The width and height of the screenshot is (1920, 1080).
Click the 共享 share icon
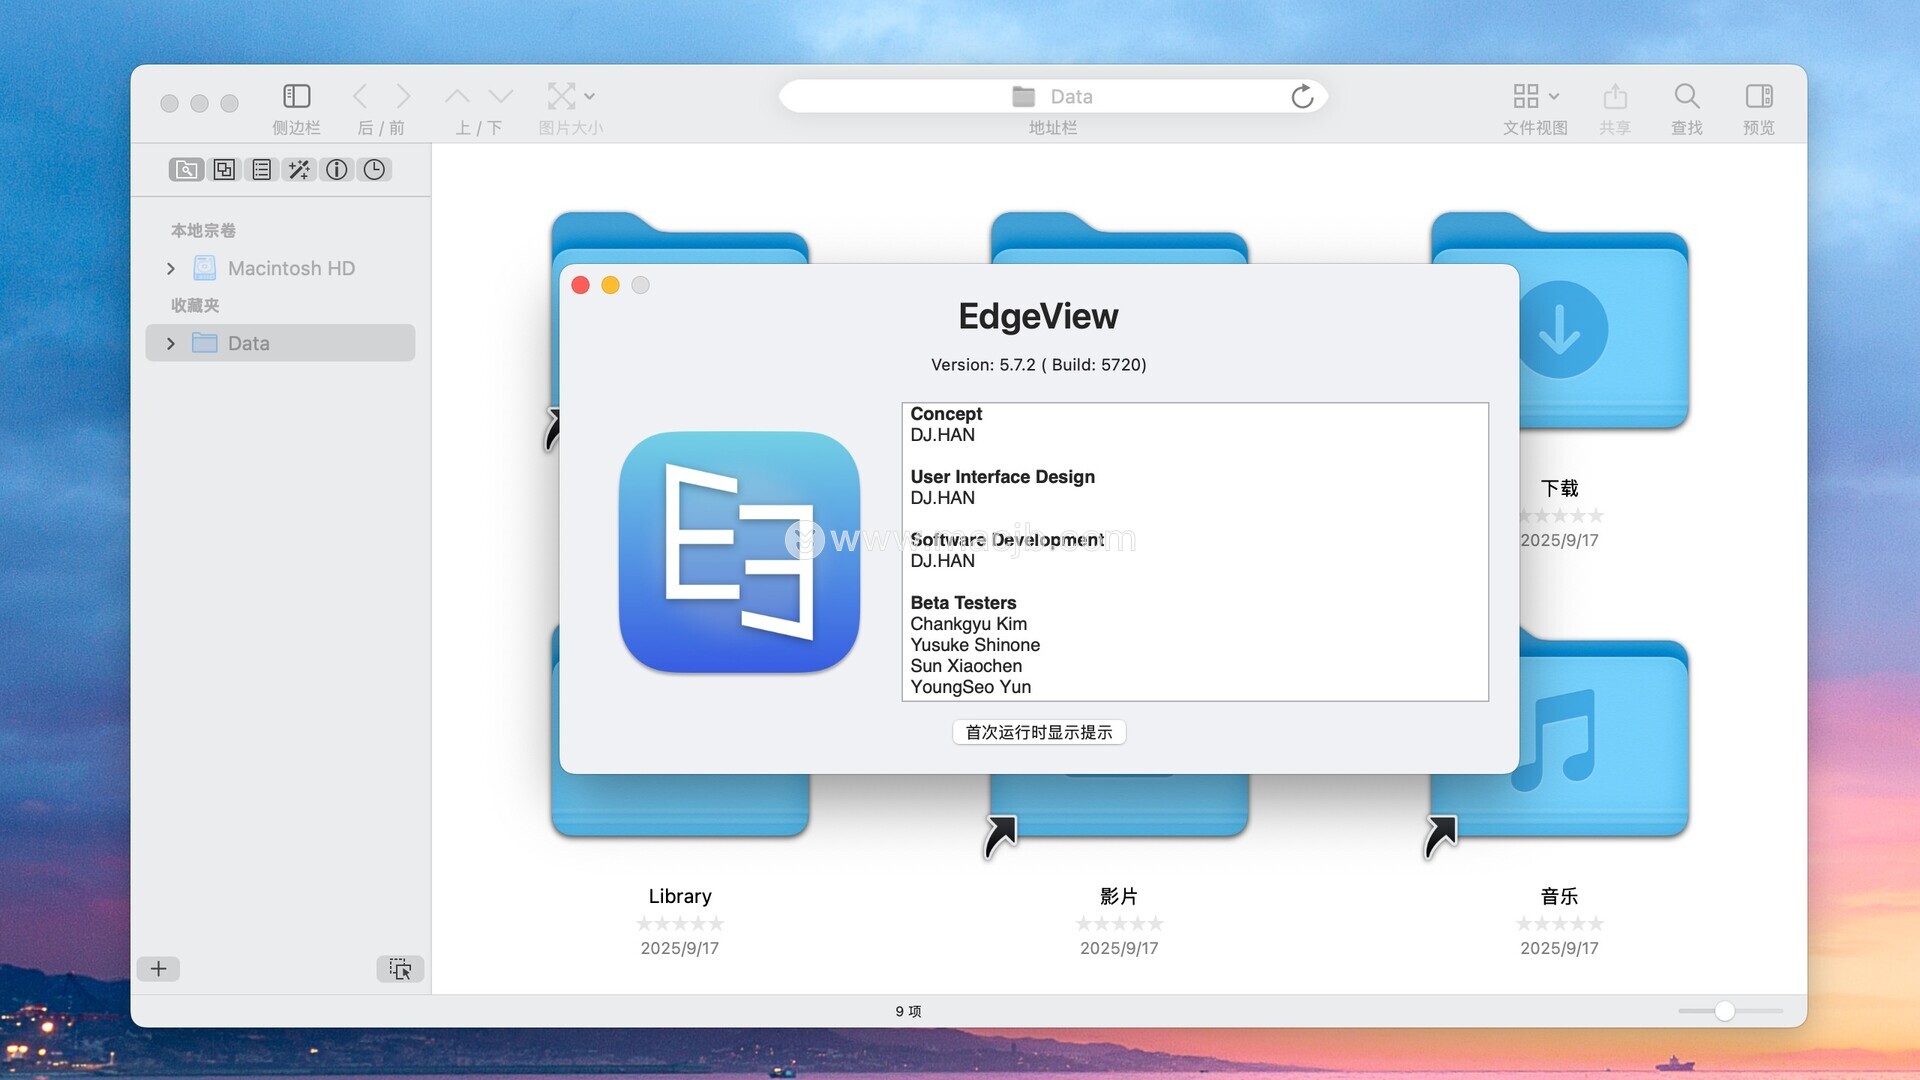[1614, 97]
